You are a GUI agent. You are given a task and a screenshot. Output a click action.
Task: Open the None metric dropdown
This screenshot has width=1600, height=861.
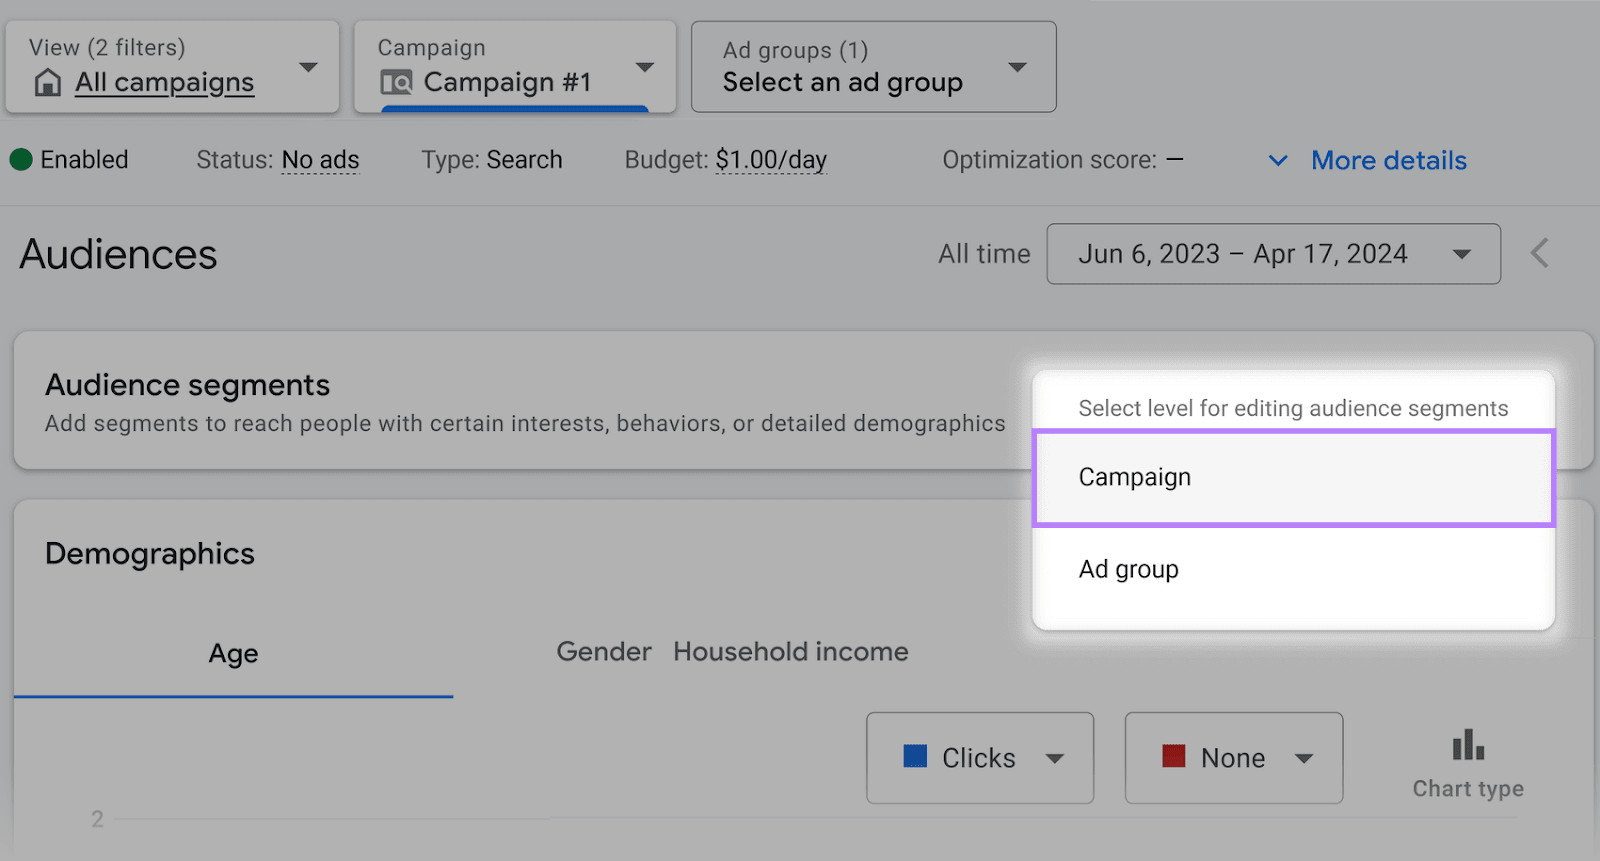pos(1233,758)
